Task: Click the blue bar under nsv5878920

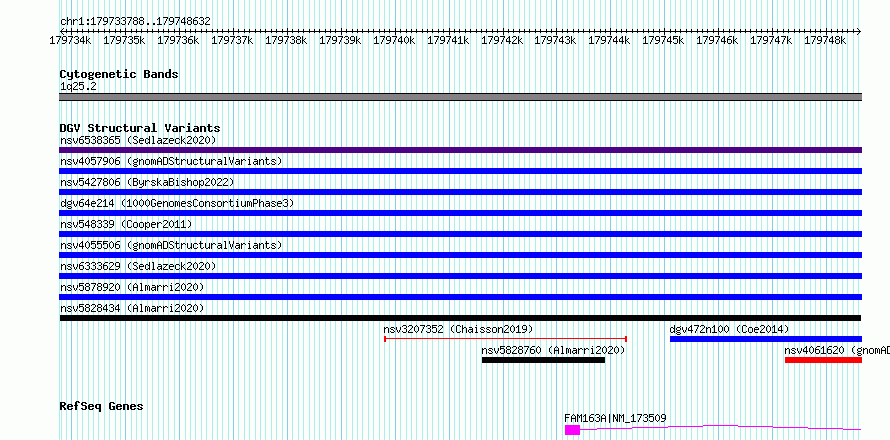Action: click(460, 297)
